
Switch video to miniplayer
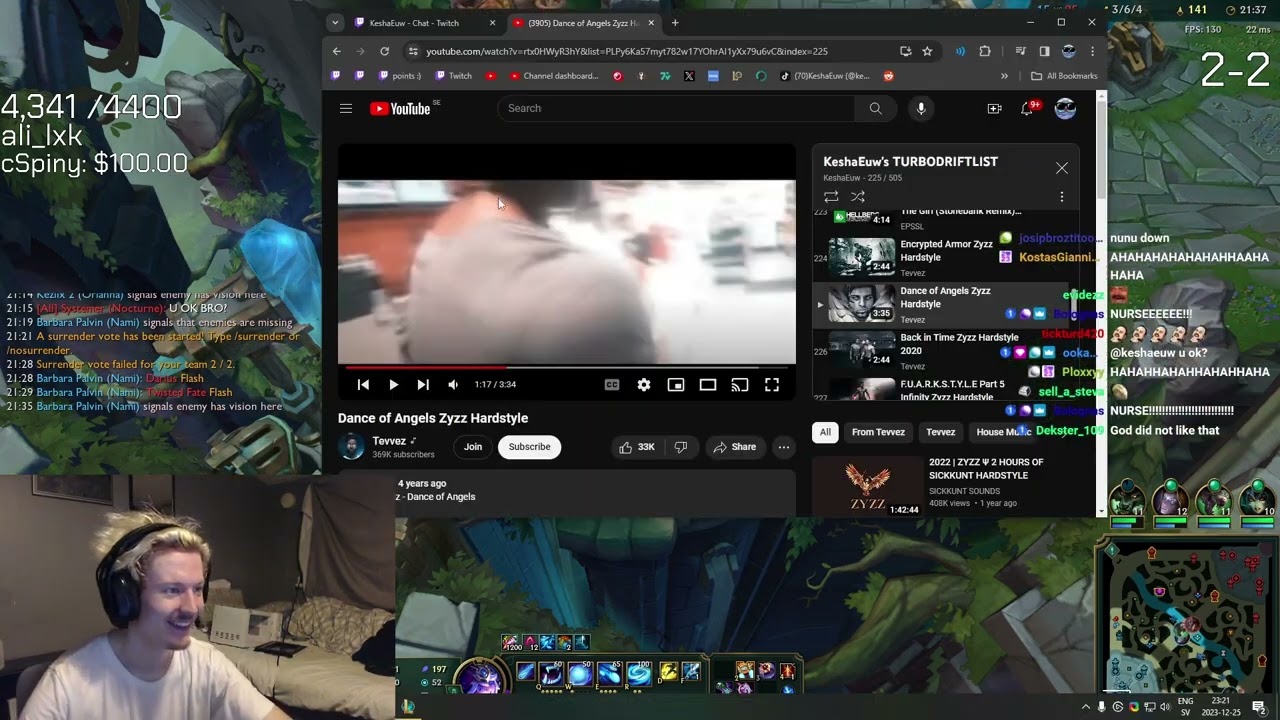coord(676,385)
